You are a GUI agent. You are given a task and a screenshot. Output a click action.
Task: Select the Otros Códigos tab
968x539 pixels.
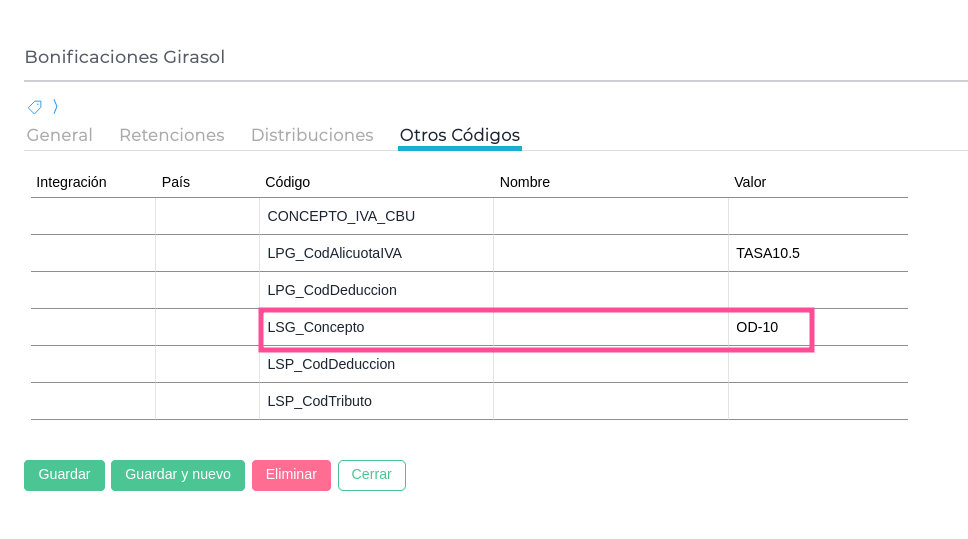(459, 135)
